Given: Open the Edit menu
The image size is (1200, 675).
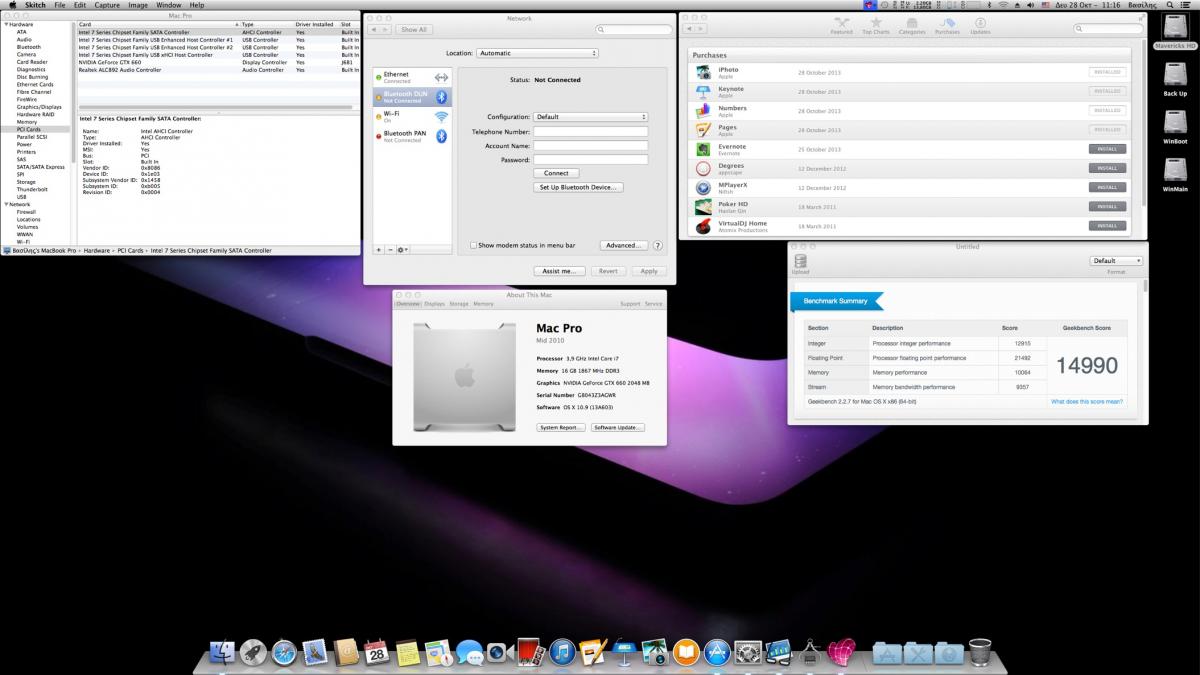Looking at the screenshot, I should (80, 5).
